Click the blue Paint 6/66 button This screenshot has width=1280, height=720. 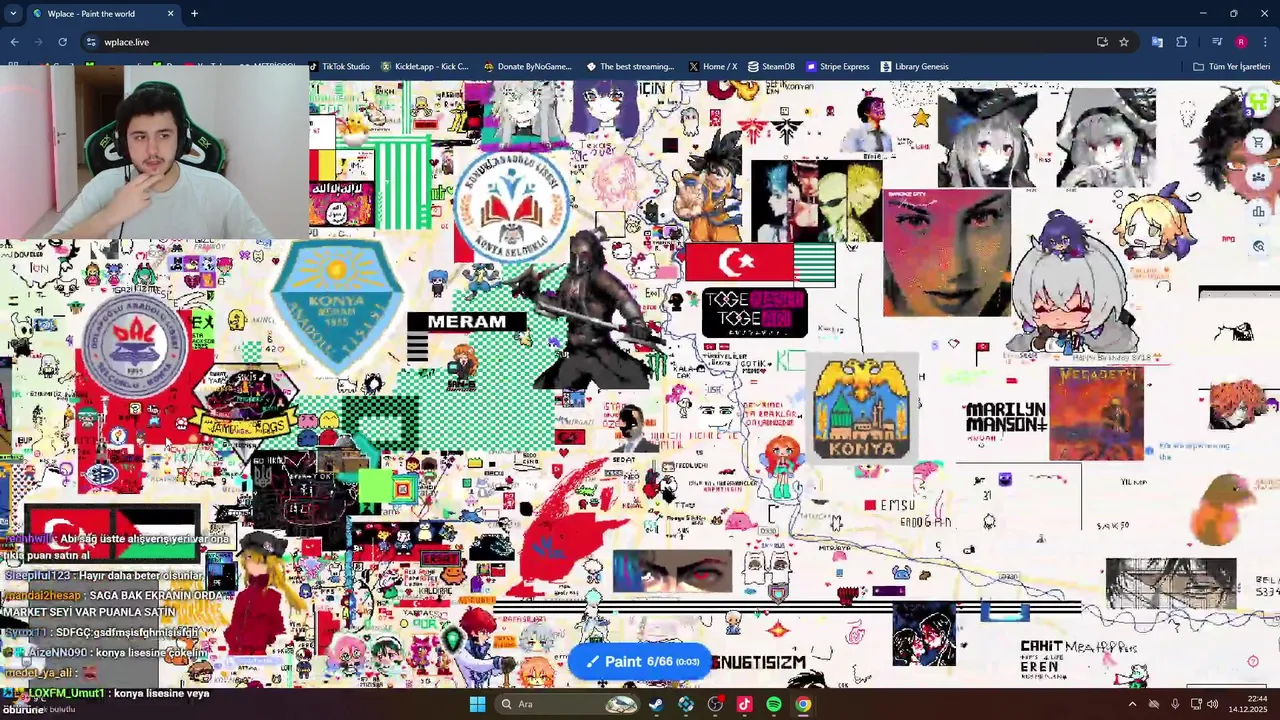[x=641, y=661]
